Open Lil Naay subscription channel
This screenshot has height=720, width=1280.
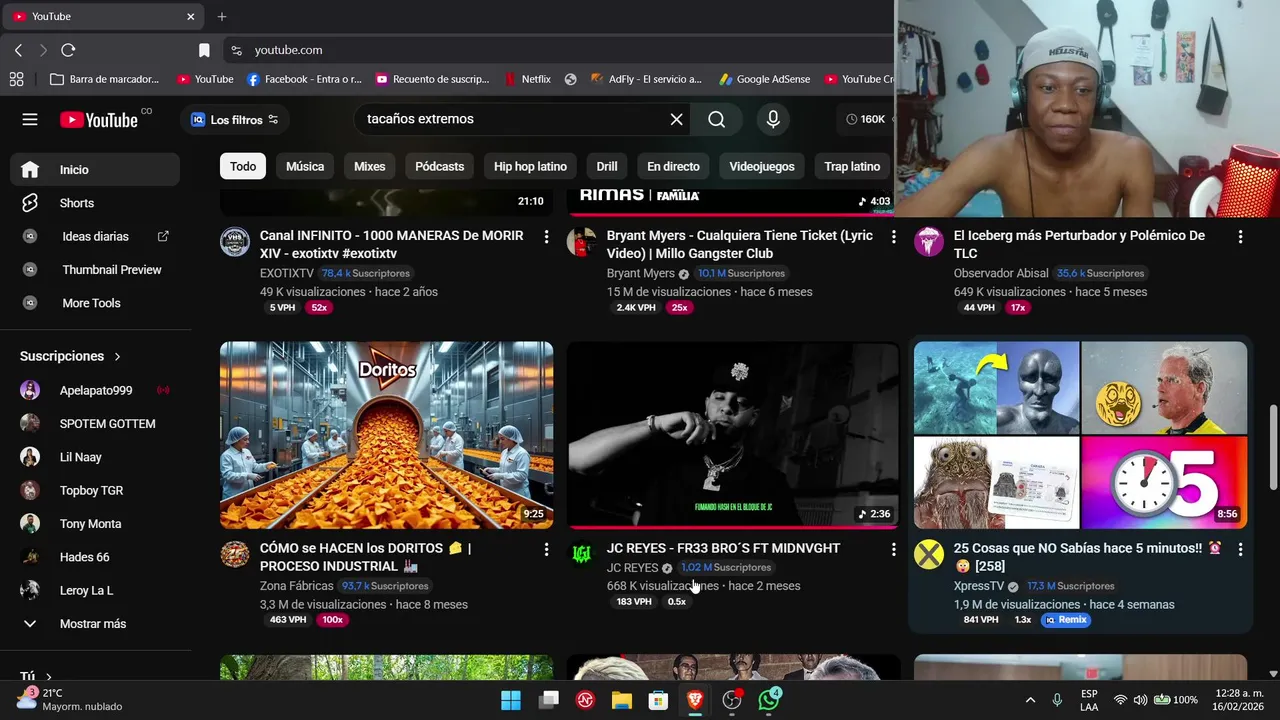(x=95, y=457)
